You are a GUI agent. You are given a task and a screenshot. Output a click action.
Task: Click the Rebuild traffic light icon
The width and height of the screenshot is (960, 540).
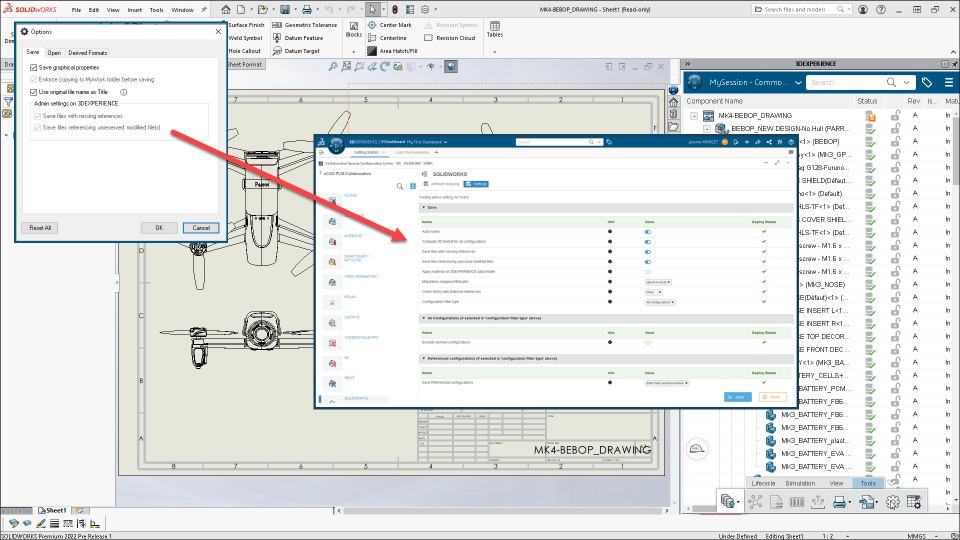(x=395, y=9)
